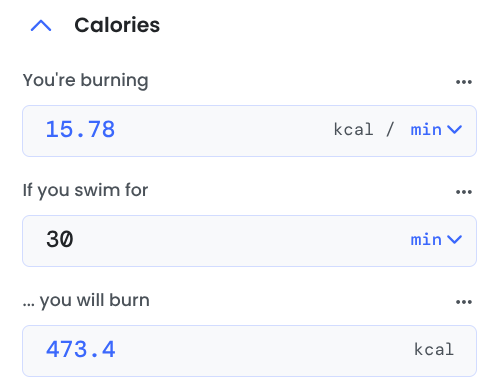Open the min unit selector for swim time

pyautogui.click(x=436, y=239)
